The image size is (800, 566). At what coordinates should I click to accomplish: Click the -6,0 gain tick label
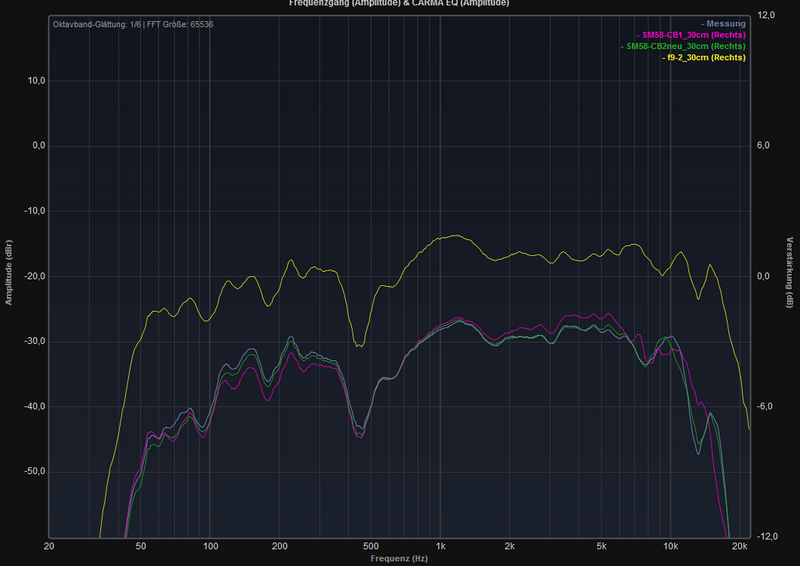pos(765,406)
